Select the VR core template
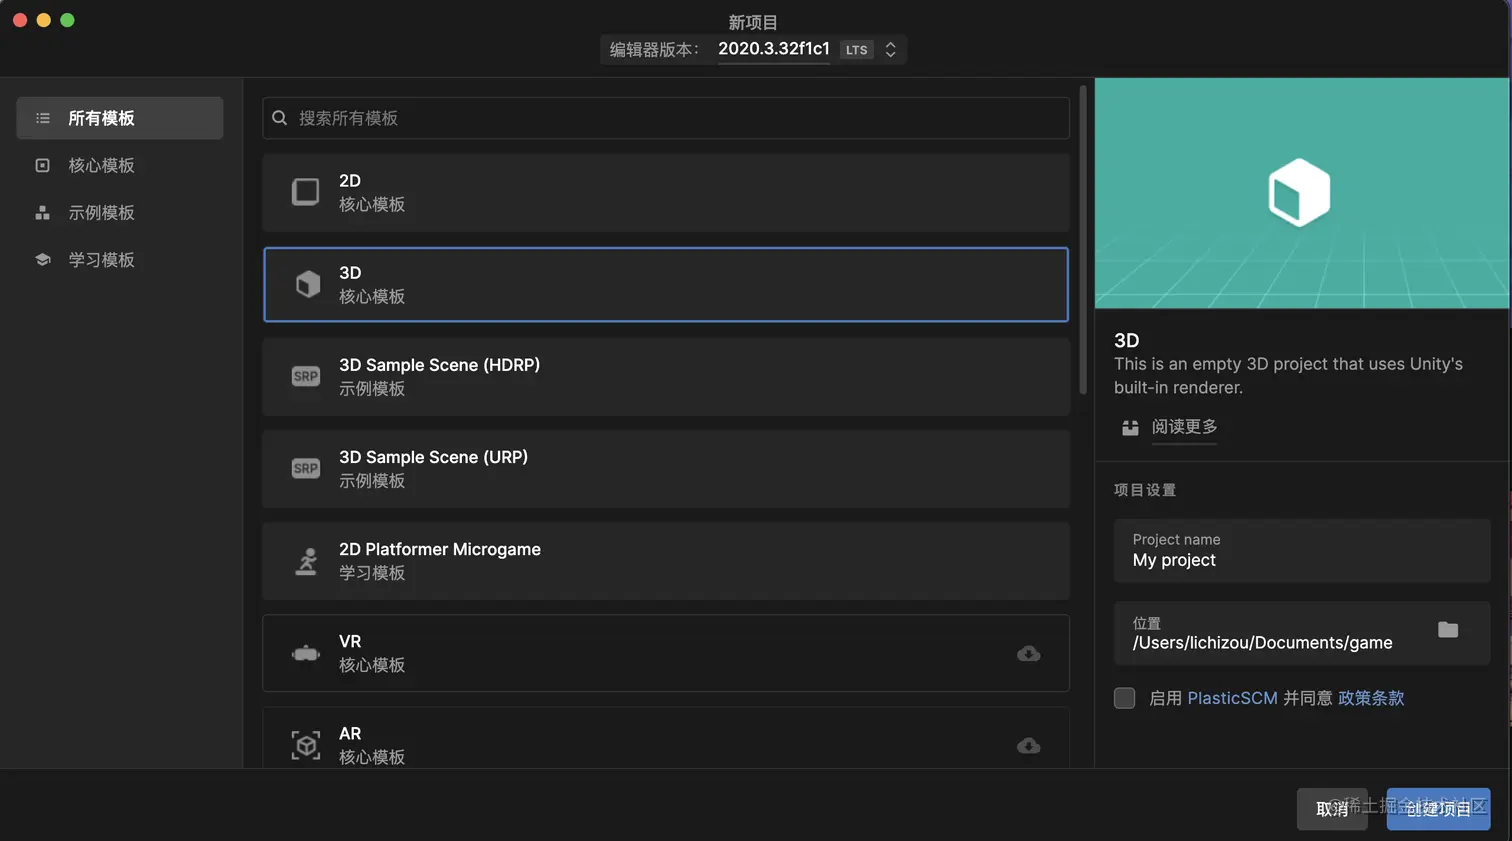 666,653
